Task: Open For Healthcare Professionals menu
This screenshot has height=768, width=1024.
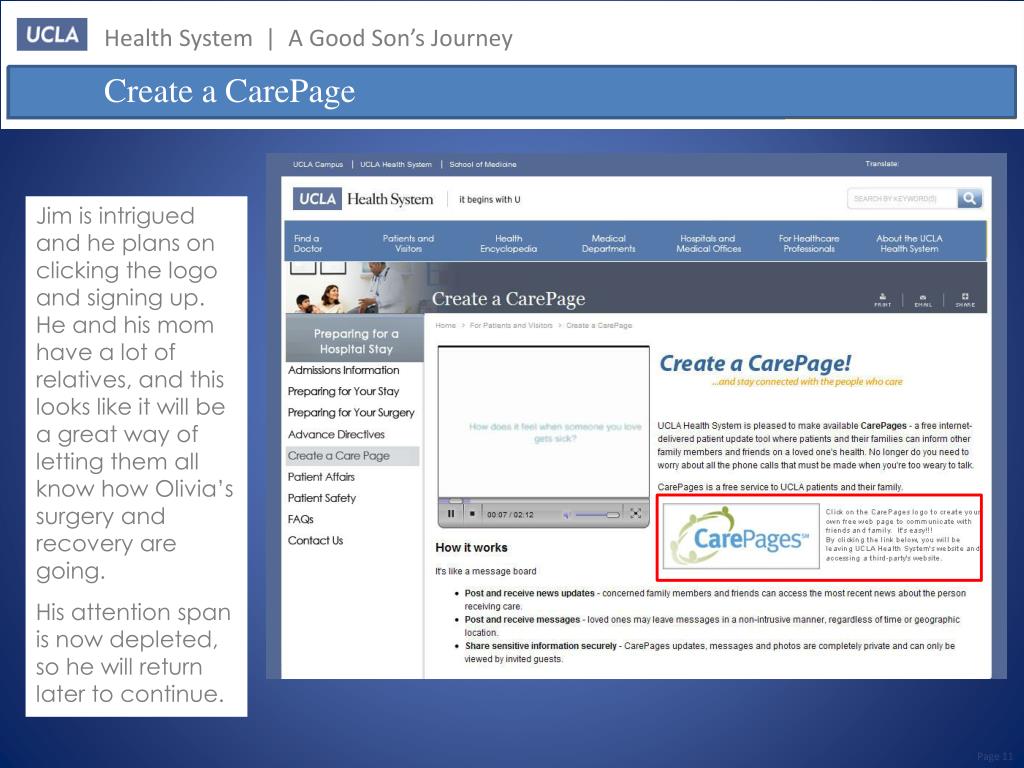Action: click(x=808, y=244)
